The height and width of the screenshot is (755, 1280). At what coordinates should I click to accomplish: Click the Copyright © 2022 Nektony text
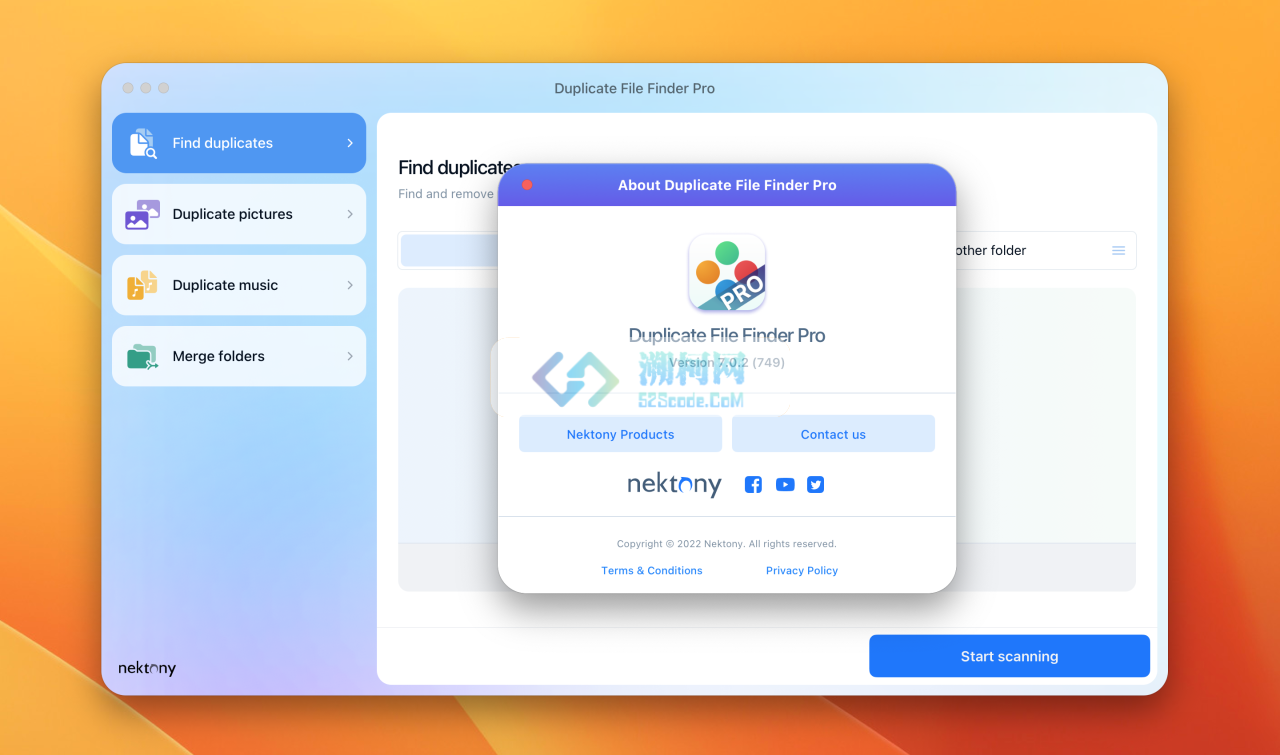[x=727, y=544]
